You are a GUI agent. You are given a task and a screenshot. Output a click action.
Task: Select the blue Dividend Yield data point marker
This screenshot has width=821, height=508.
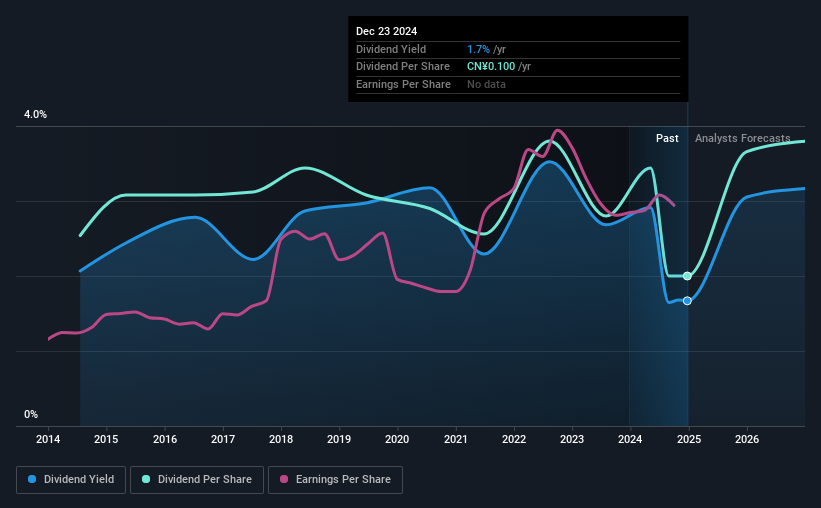[x=687, y=301]
